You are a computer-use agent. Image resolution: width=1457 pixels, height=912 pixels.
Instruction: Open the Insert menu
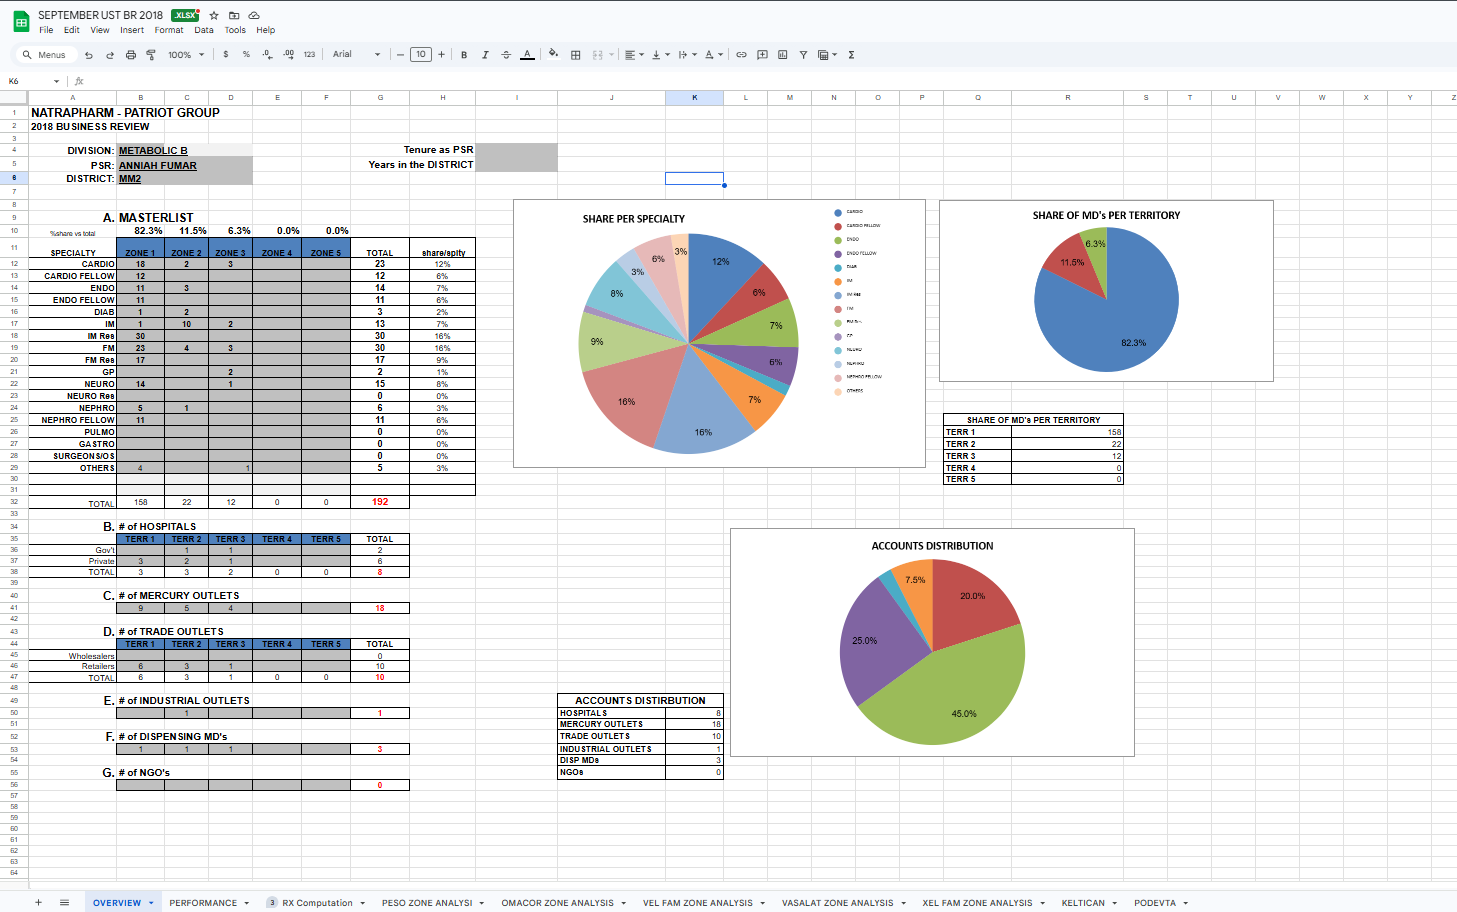pyautogui.click(x=132, y=30)
